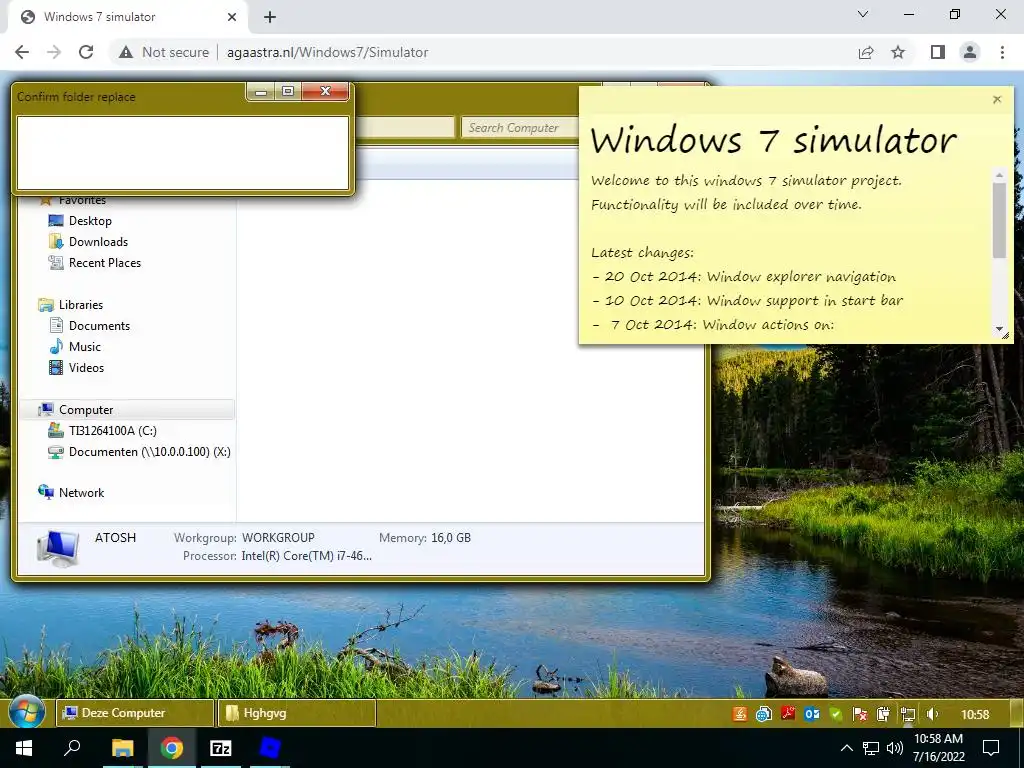Click Windows 10 volume icon in tray

895,748
